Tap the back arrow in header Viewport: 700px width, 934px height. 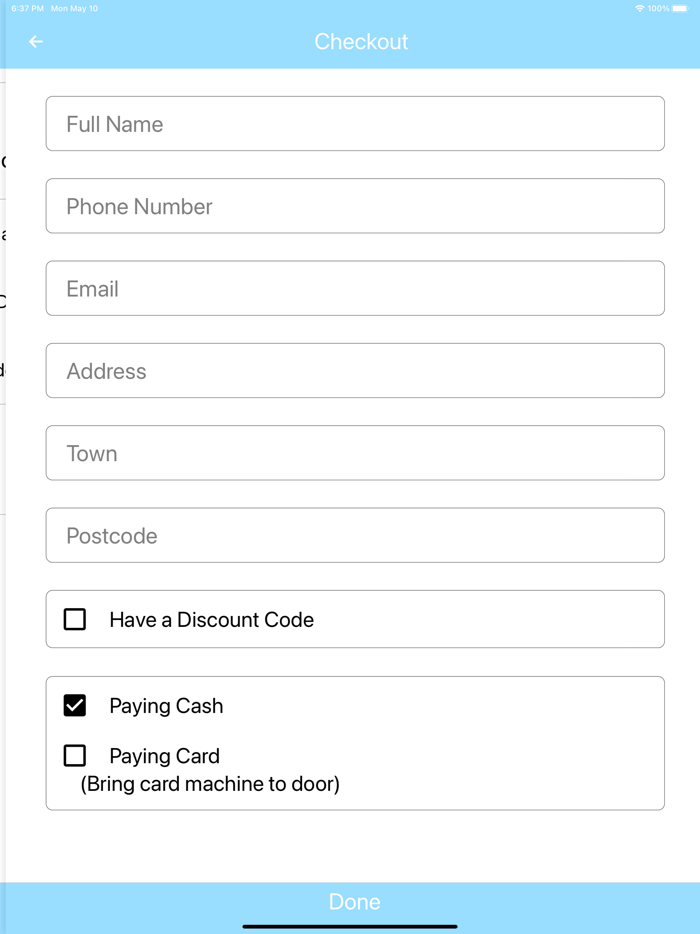(36, 42)
